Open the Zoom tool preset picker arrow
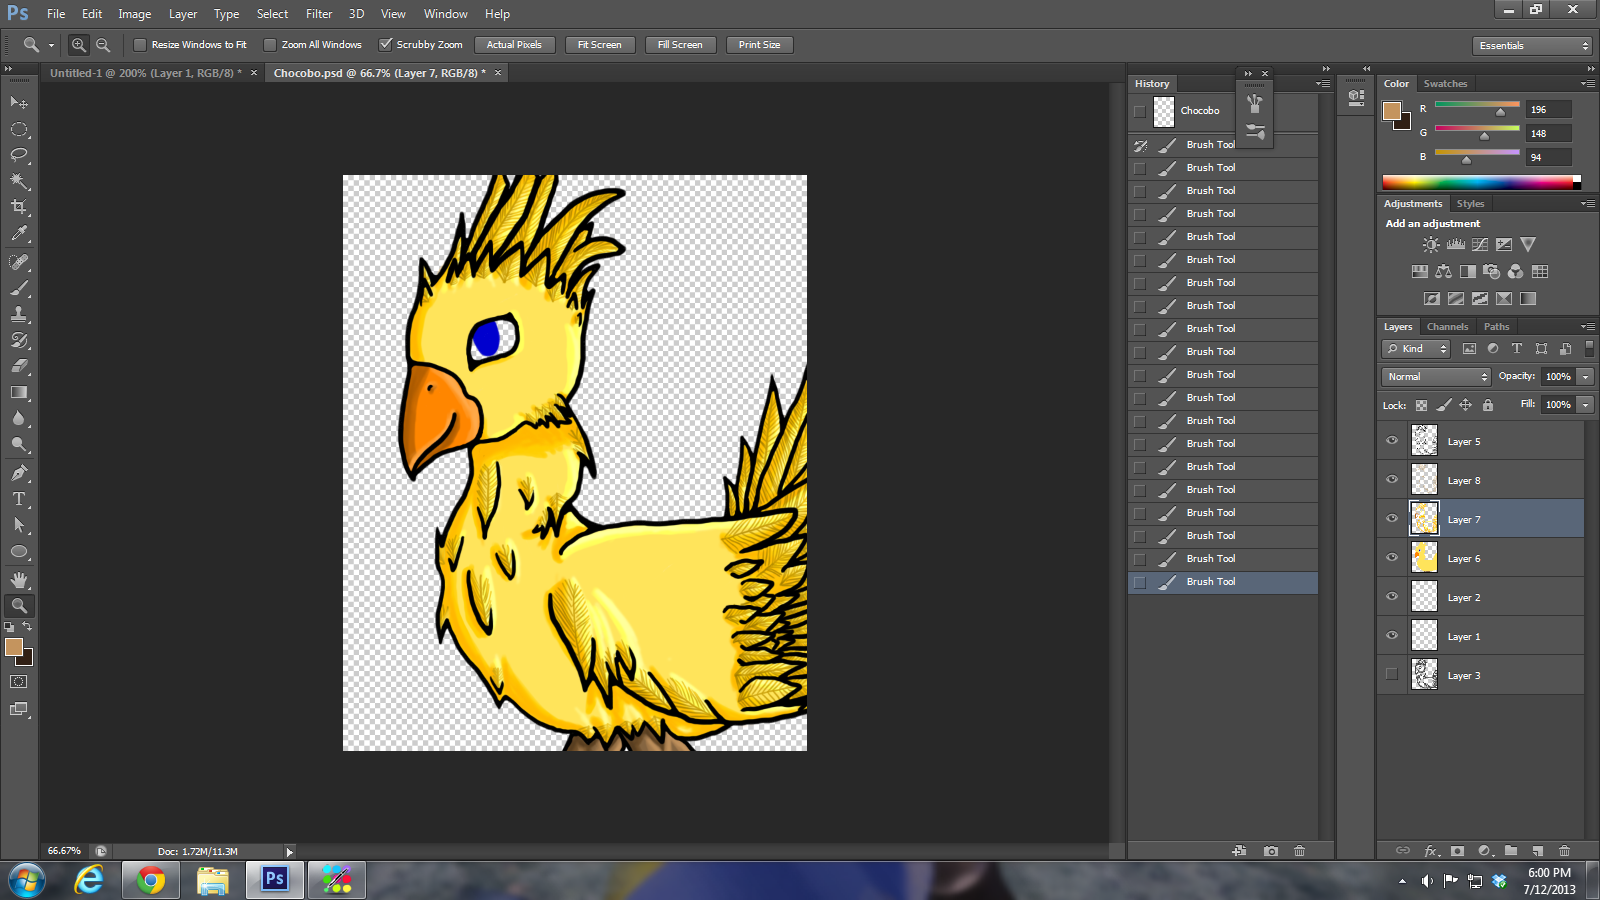 [51, 45]
